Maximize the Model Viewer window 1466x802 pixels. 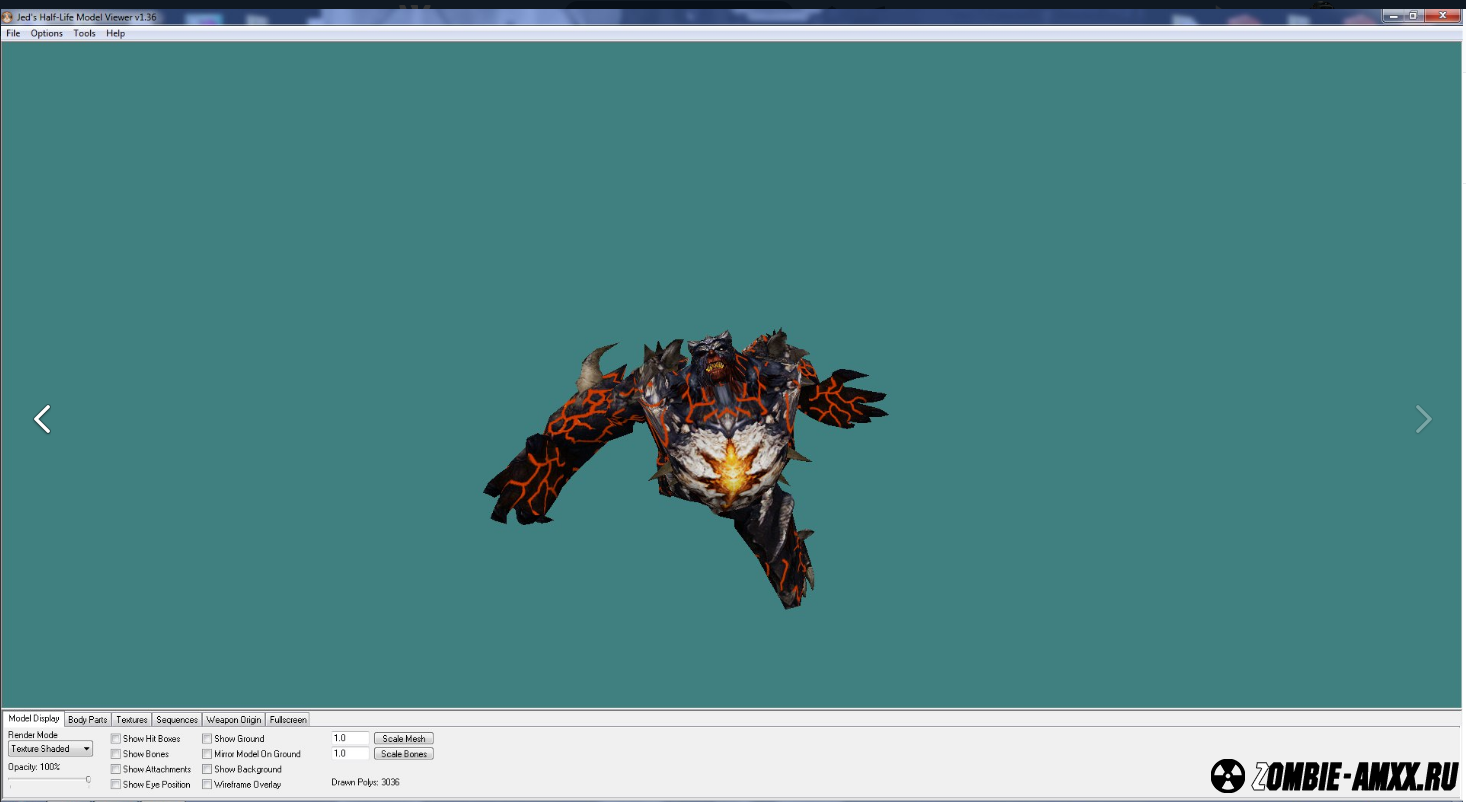point(1413,15)
